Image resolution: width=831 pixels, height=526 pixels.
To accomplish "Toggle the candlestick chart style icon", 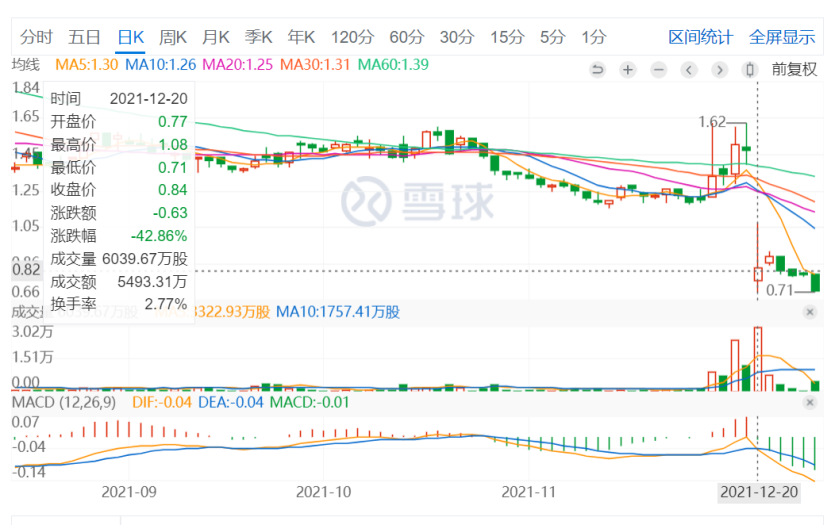I will (750, 69).
